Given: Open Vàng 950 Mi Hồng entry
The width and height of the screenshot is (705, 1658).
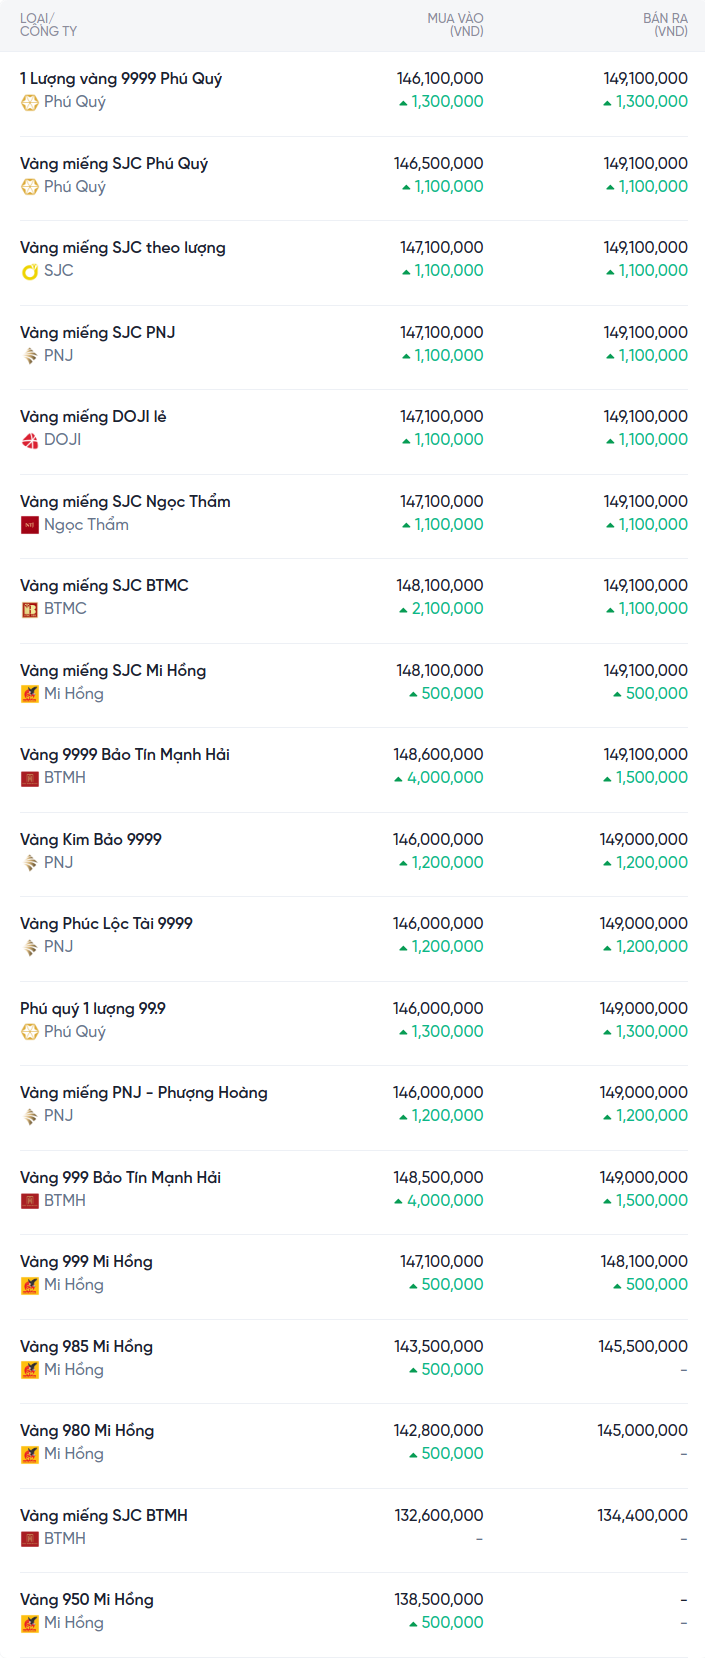Looking at the screenshot, I should [x=87, y=1600].
